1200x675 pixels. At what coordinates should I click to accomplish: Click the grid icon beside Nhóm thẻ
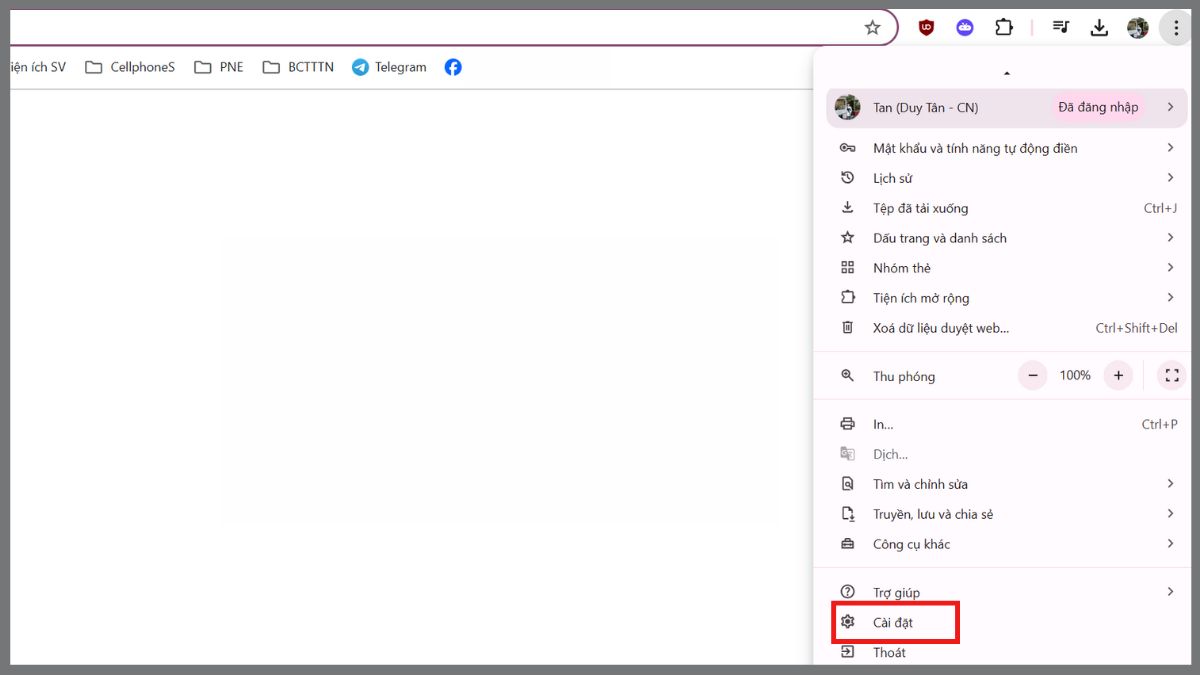click(847, 268)
